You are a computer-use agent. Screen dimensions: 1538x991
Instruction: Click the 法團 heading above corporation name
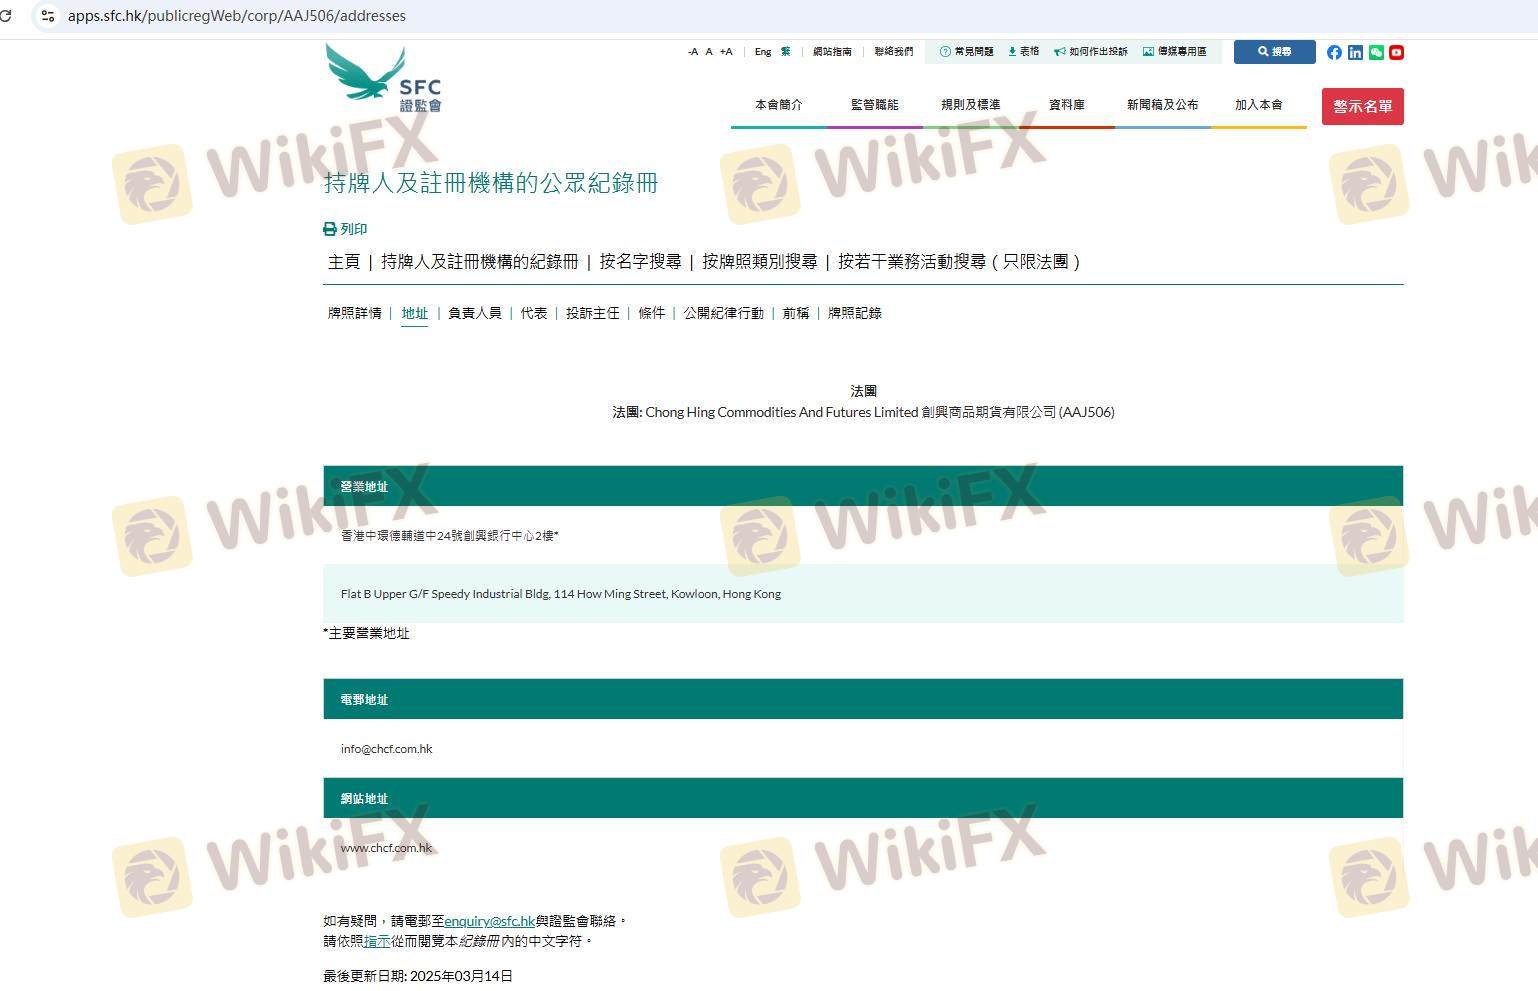863,391
